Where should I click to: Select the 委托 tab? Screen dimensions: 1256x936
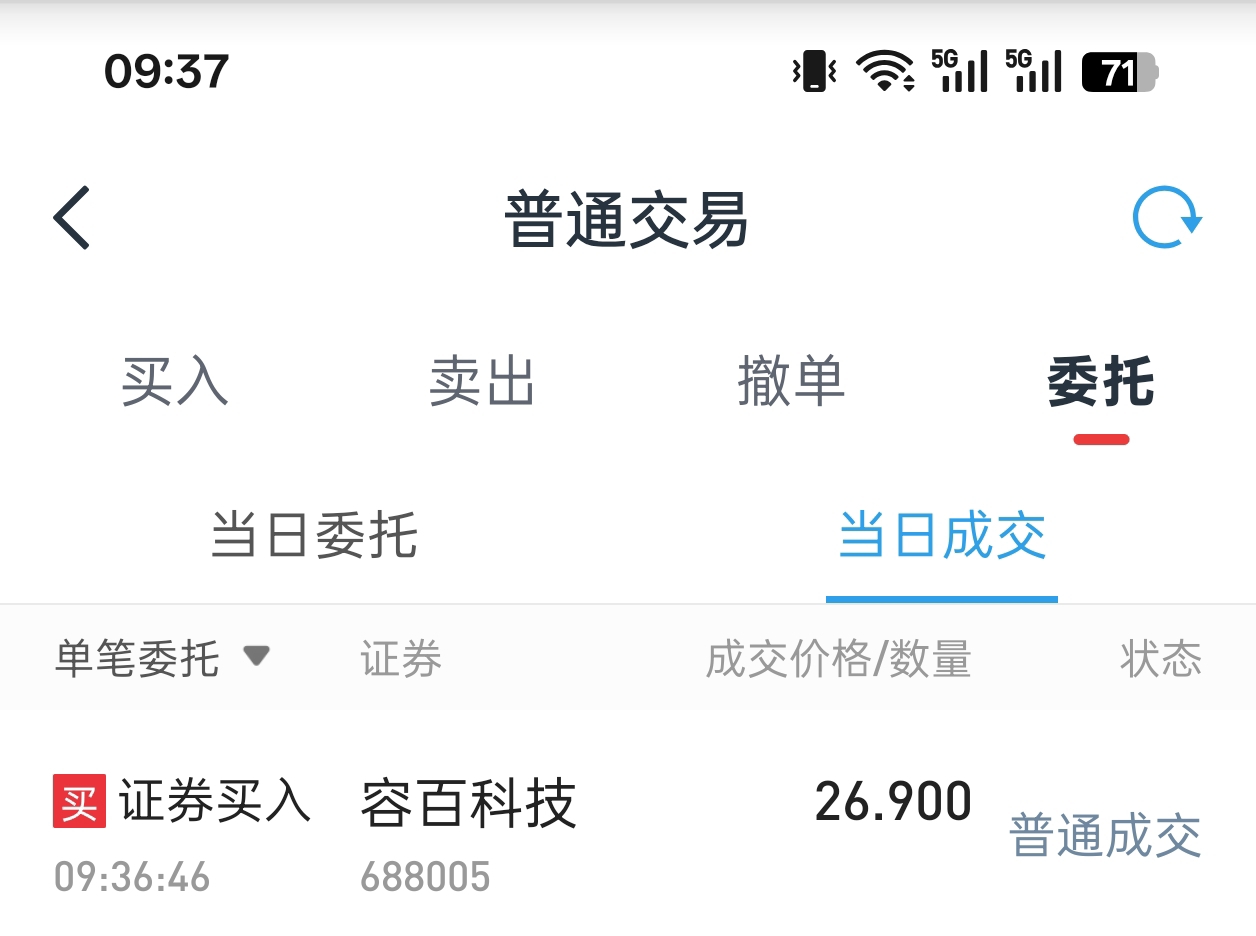coord(1101,381)
